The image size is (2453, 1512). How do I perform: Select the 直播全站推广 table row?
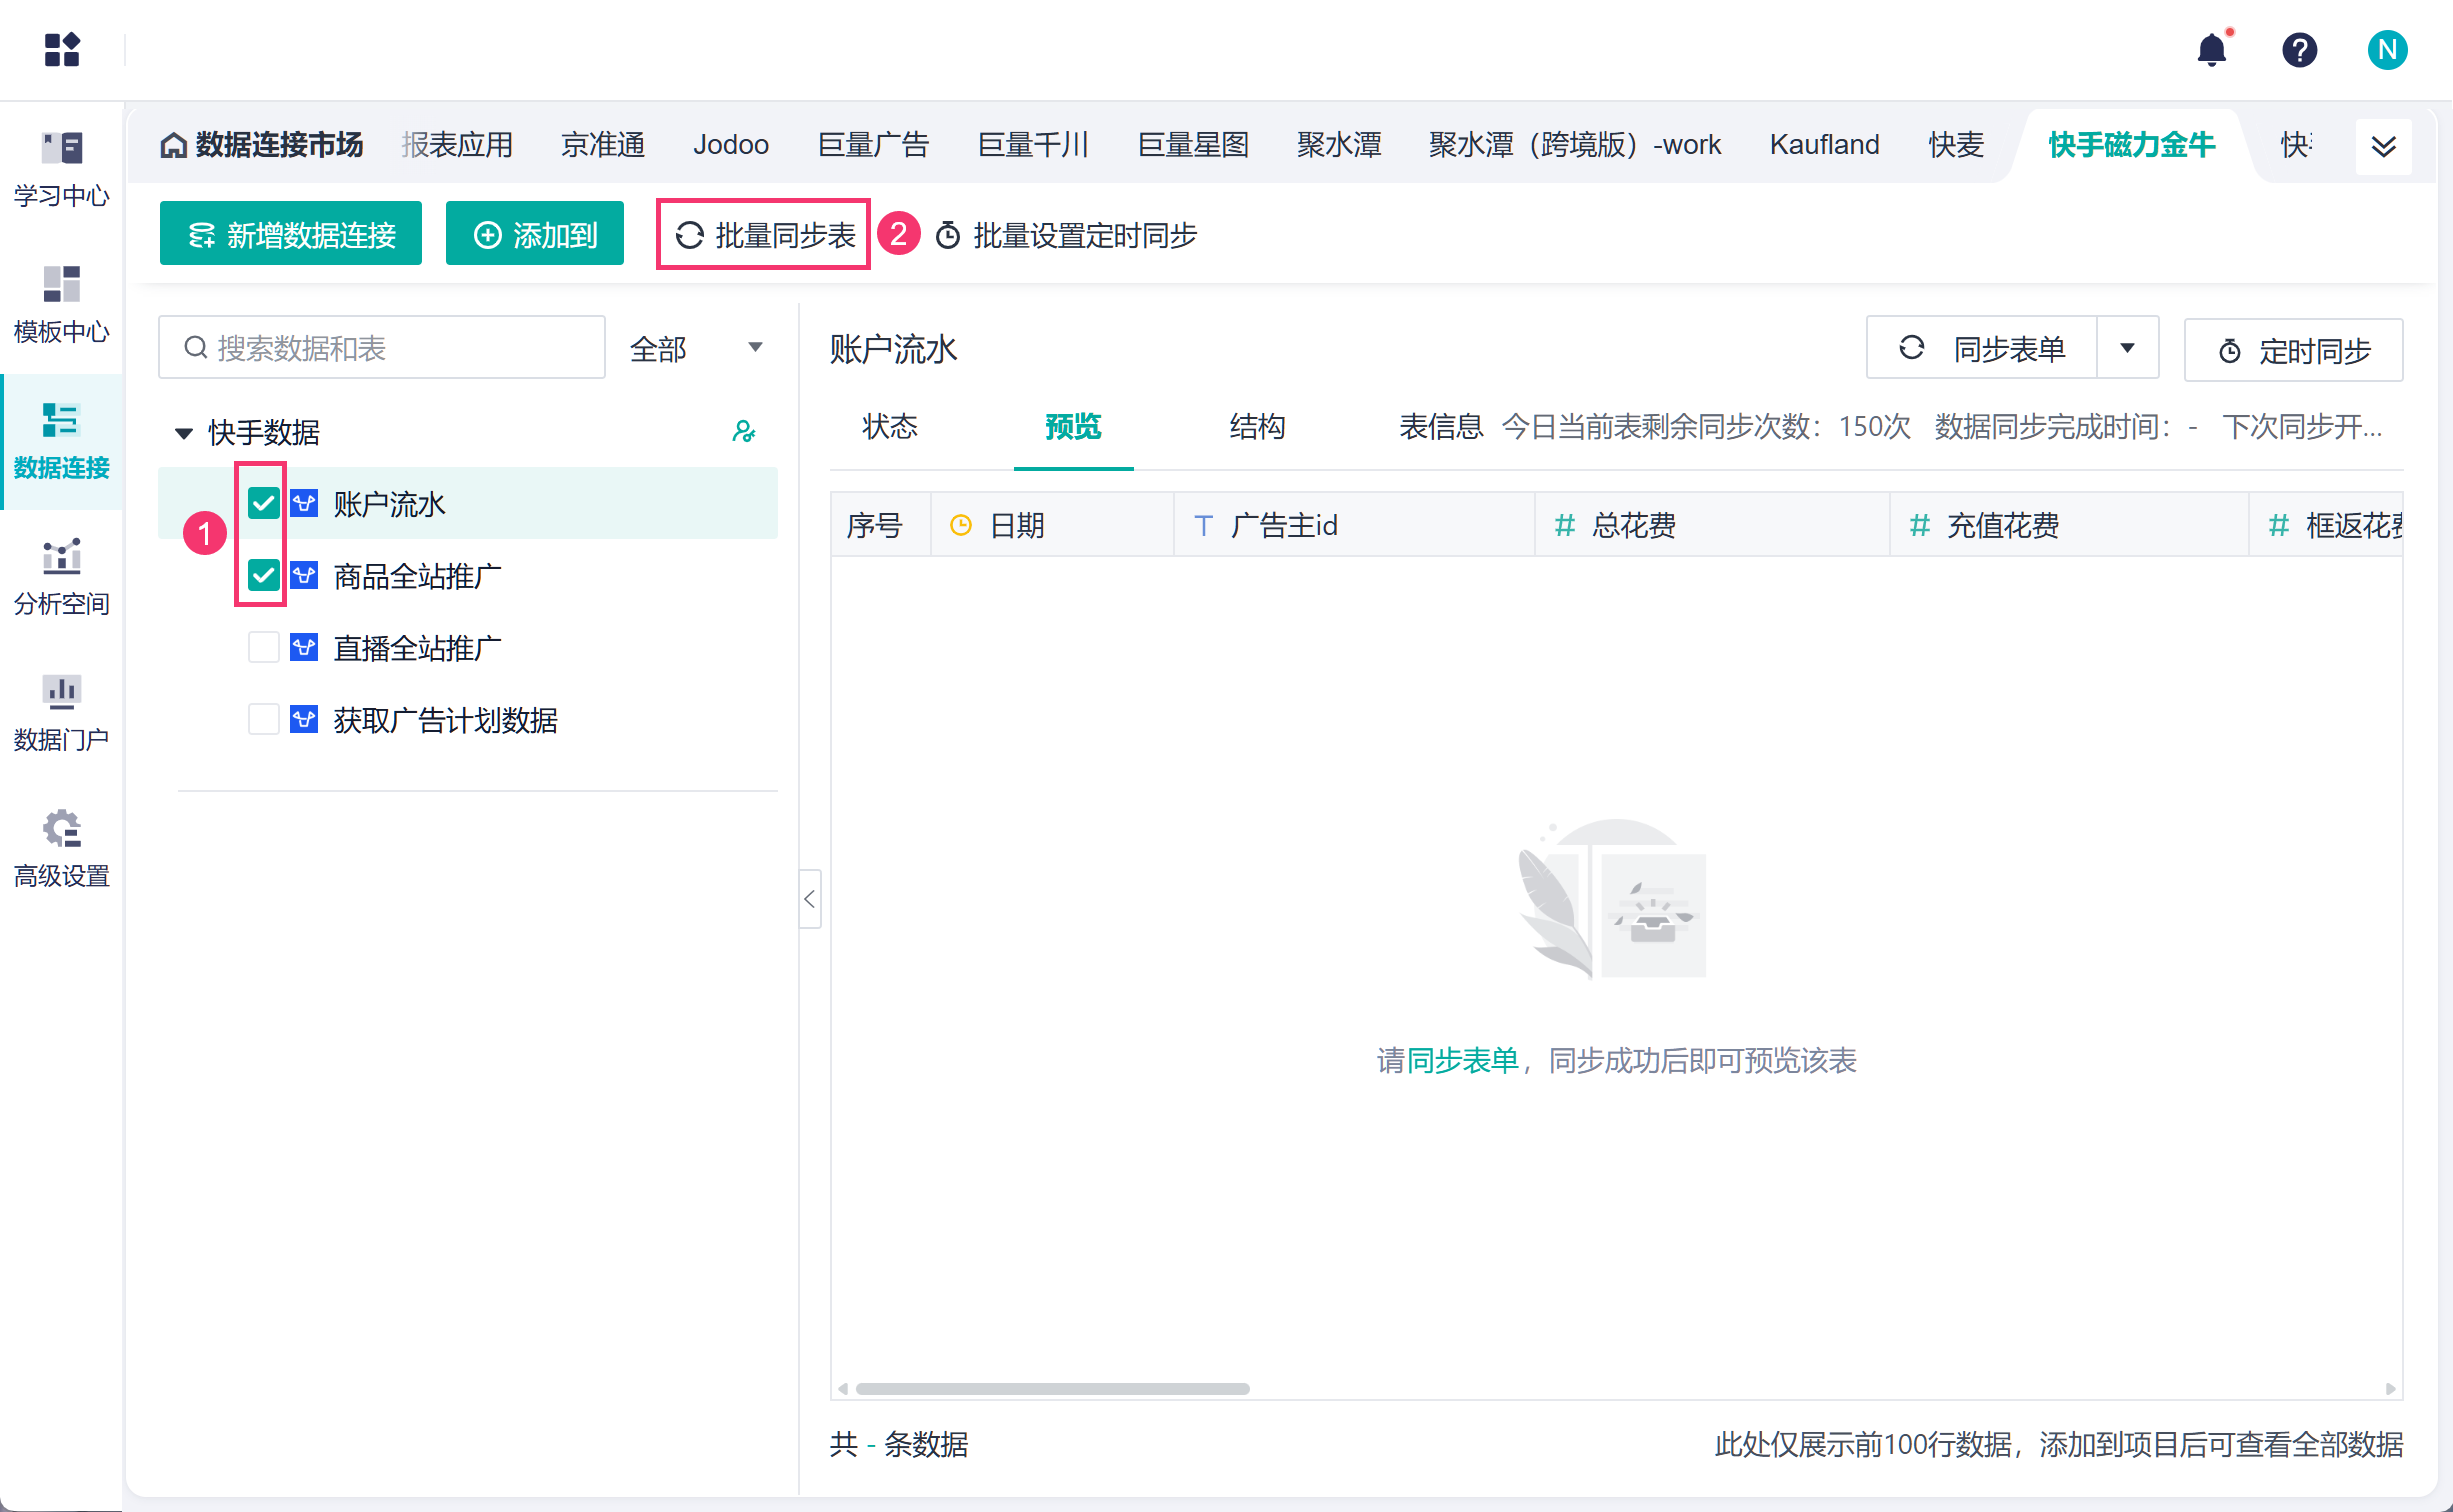click(x=468, y=647)
